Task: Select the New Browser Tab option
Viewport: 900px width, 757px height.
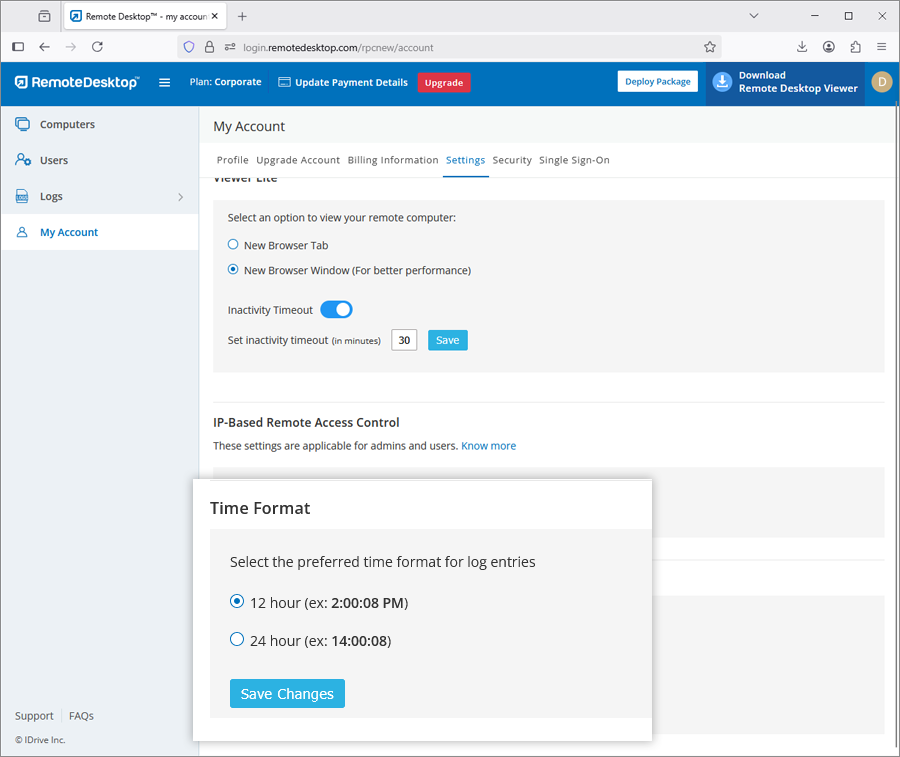Action: tap(233, 245)
